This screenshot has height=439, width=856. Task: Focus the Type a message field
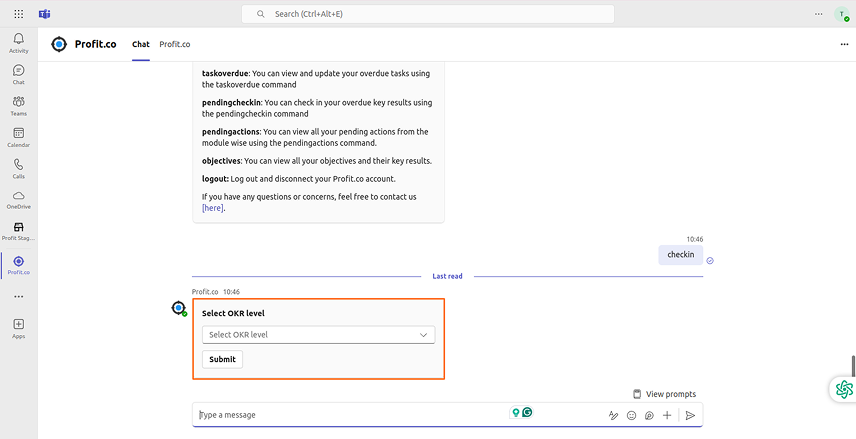click(x=349, y=415)
